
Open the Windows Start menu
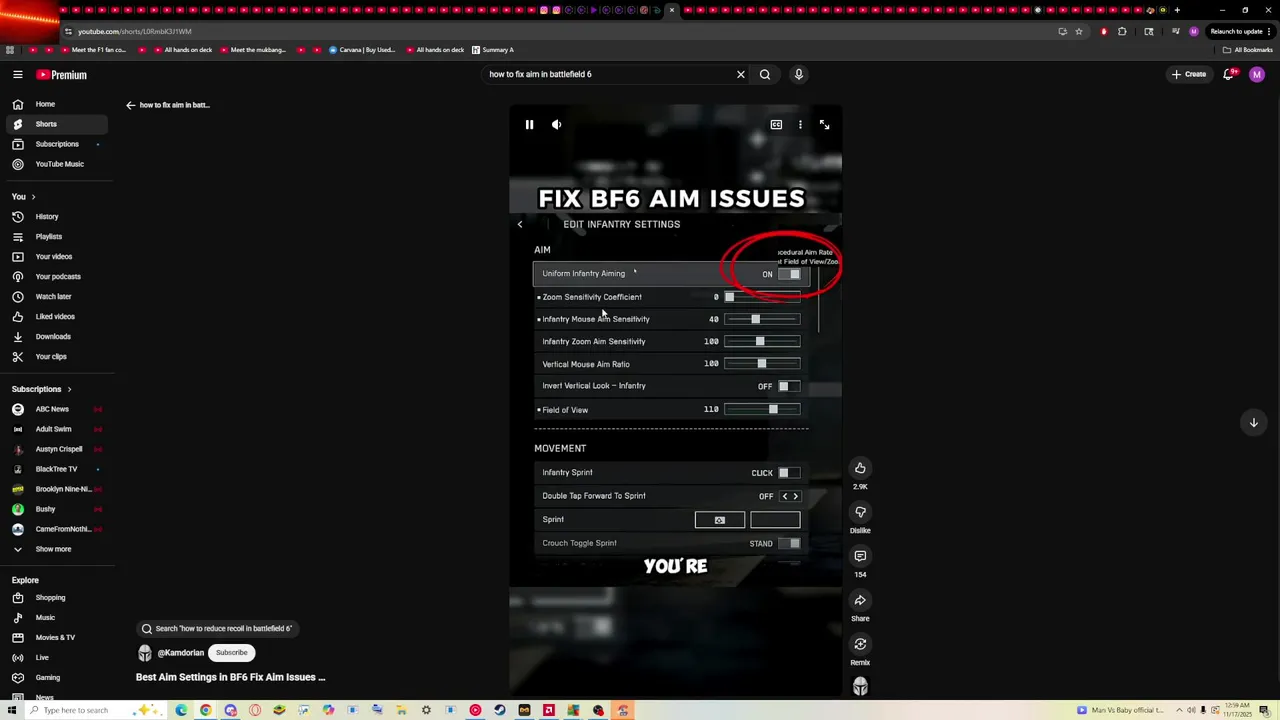click(x=11, y=710)
